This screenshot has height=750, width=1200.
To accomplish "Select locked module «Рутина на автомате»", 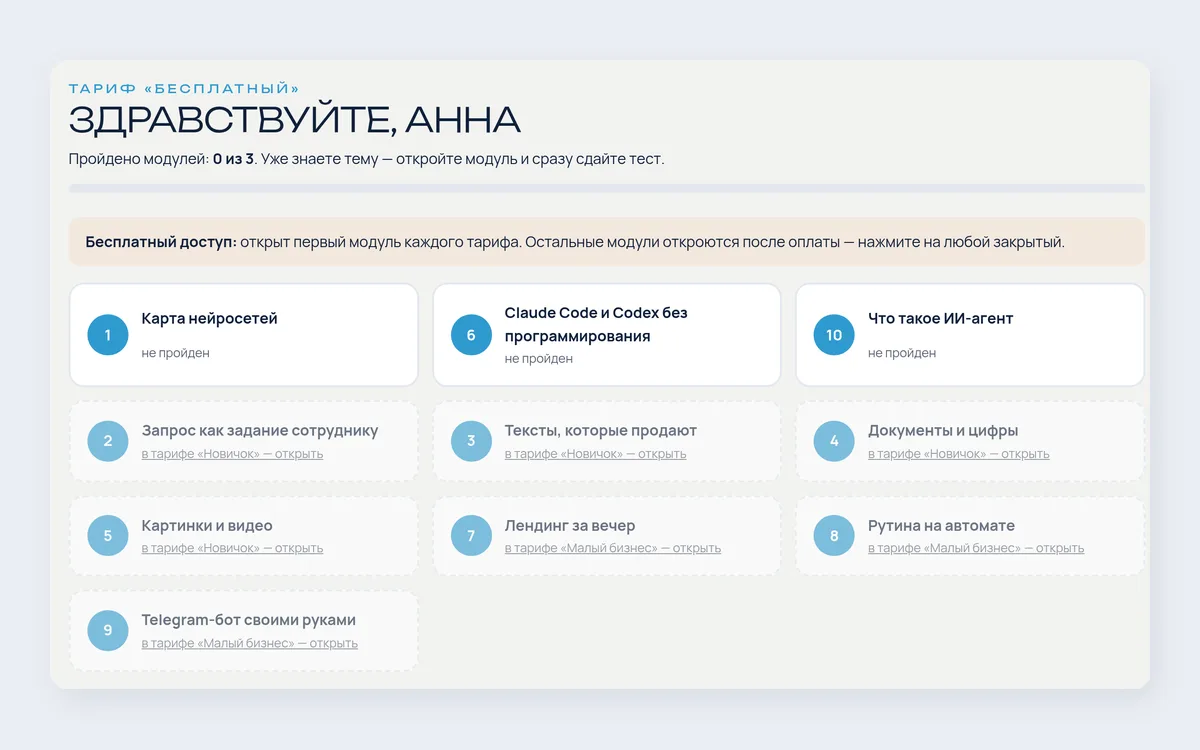I will [x=970, y=536].
